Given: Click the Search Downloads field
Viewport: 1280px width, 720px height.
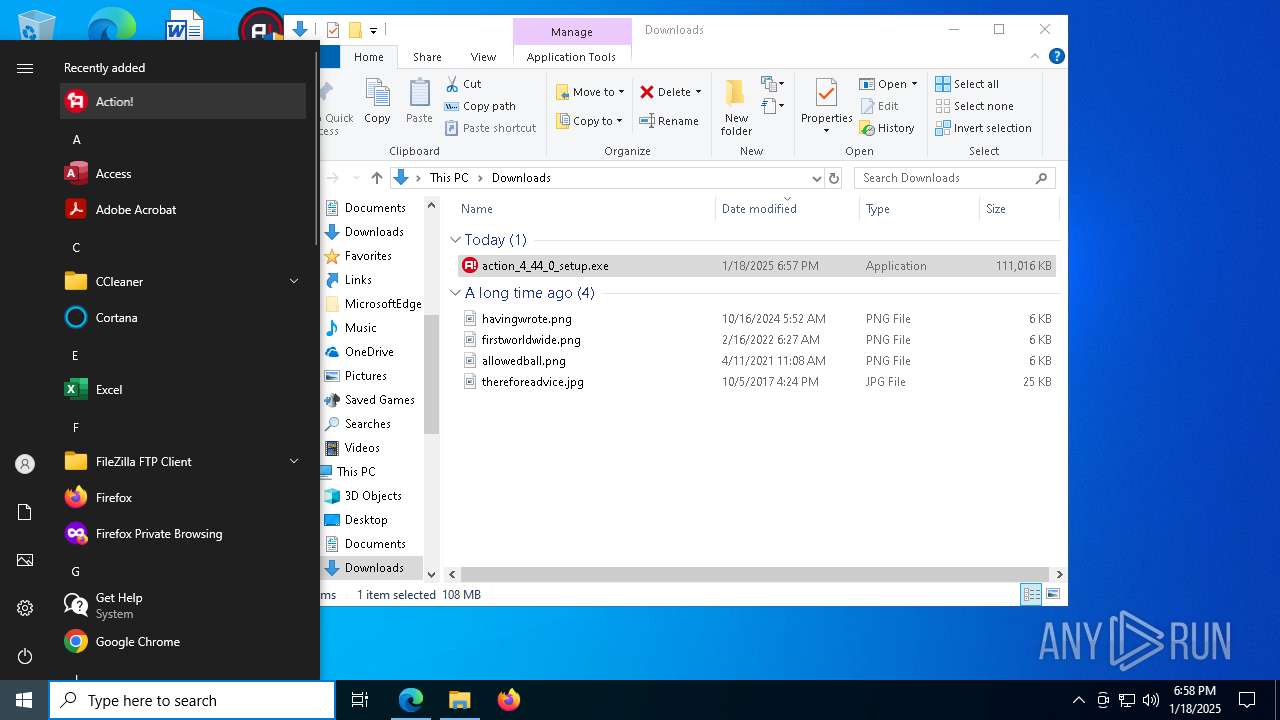Looking at the screenshot, I should tap(955, 178).
